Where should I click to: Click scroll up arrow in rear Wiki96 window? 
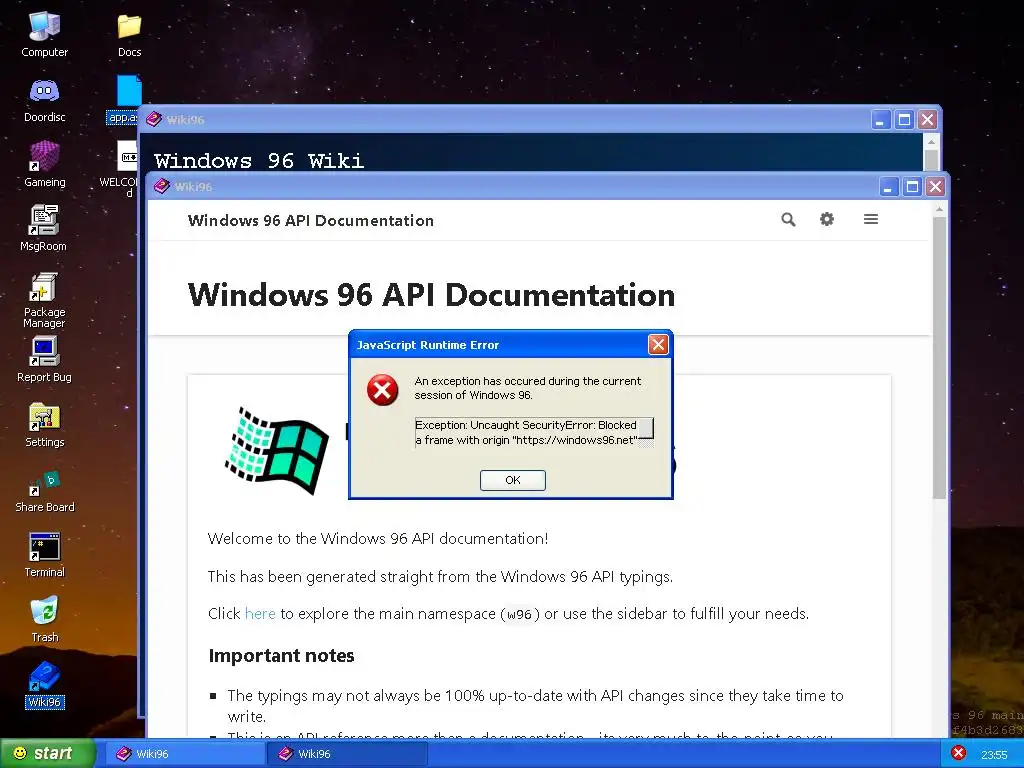tap(931, 142)
